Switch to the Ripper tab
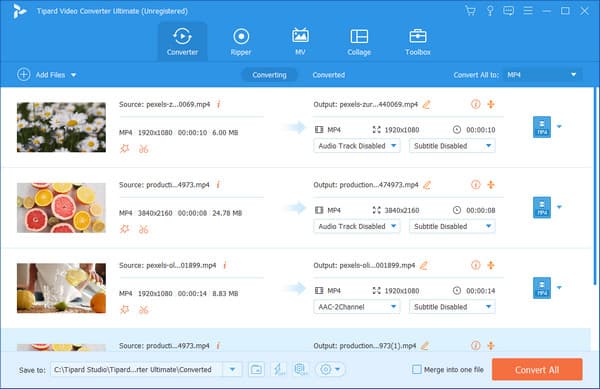600x389 pixels. 241,41
